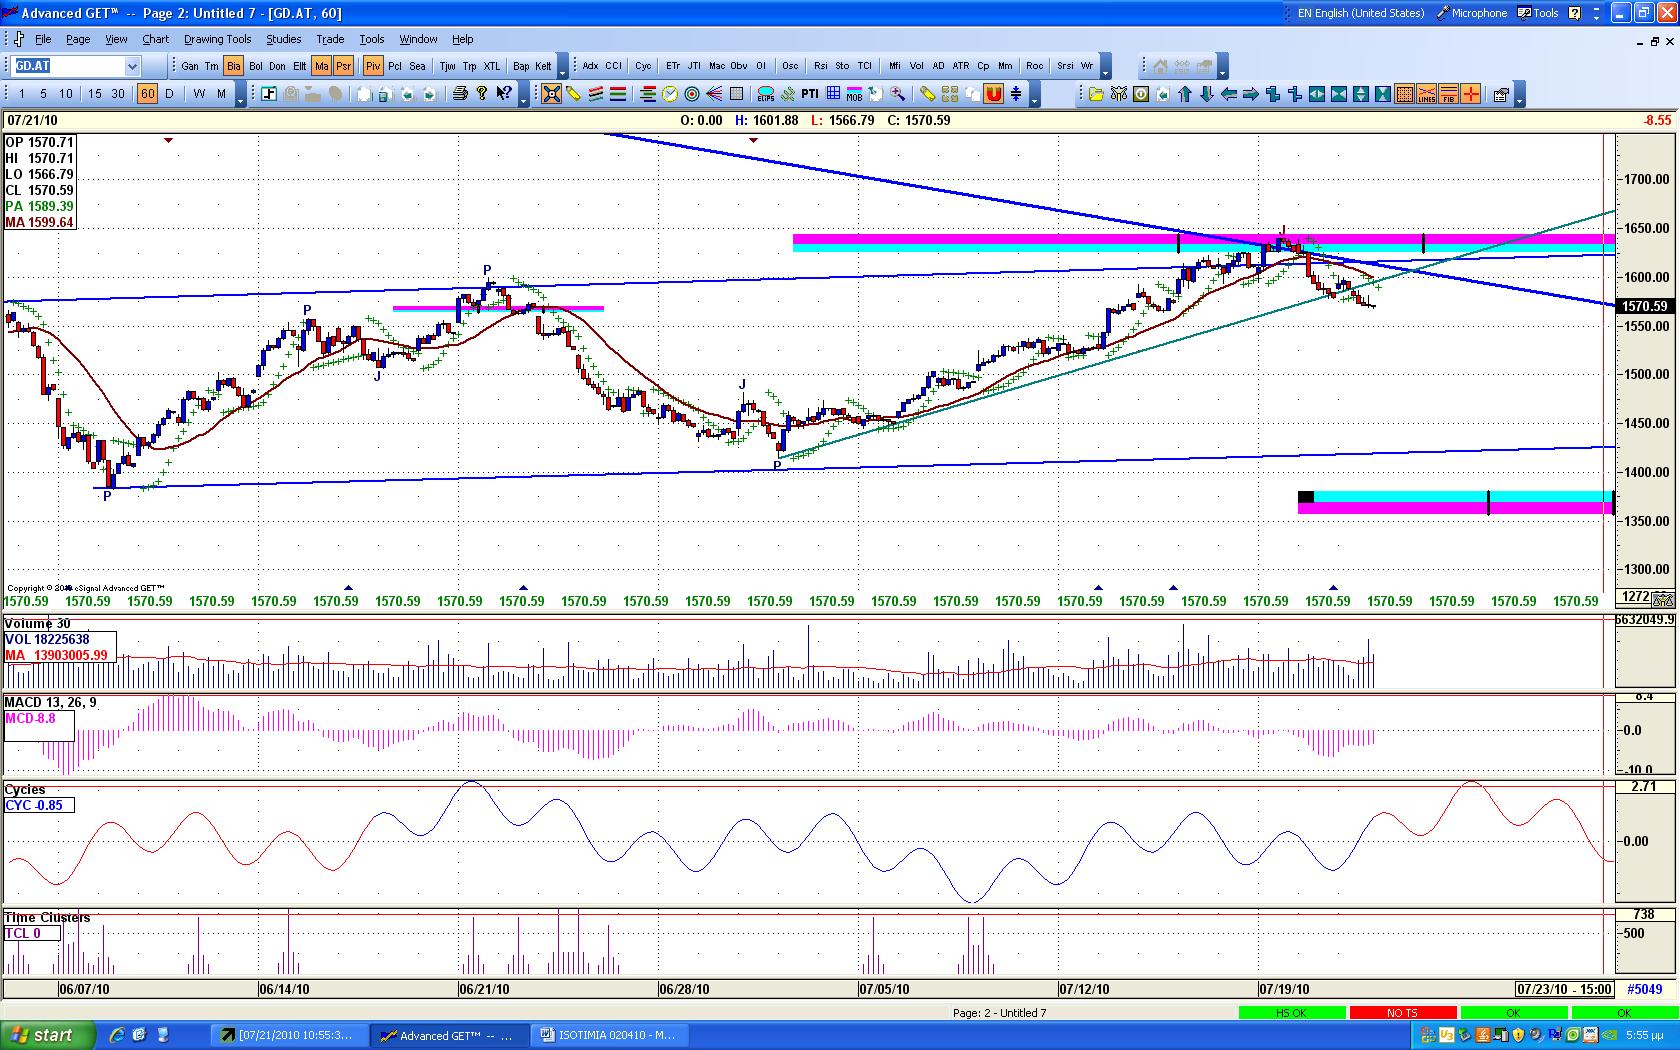The image size is (1680, 1050).
Task: Click the magnet snap icon
Action: [993, 94]
